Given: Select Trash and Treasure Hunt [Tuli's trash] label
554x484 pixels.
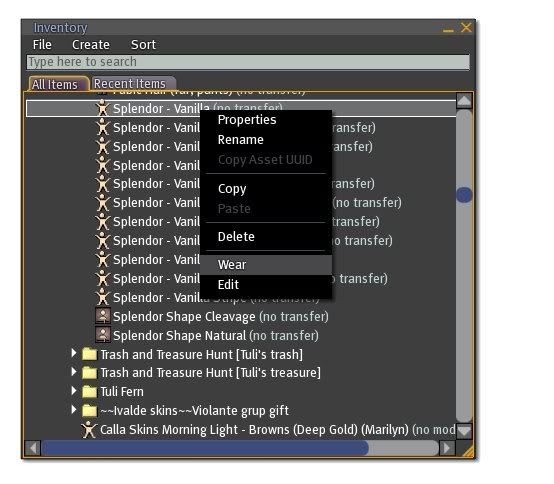Looking at the screenshot, I should click(201, 354).
